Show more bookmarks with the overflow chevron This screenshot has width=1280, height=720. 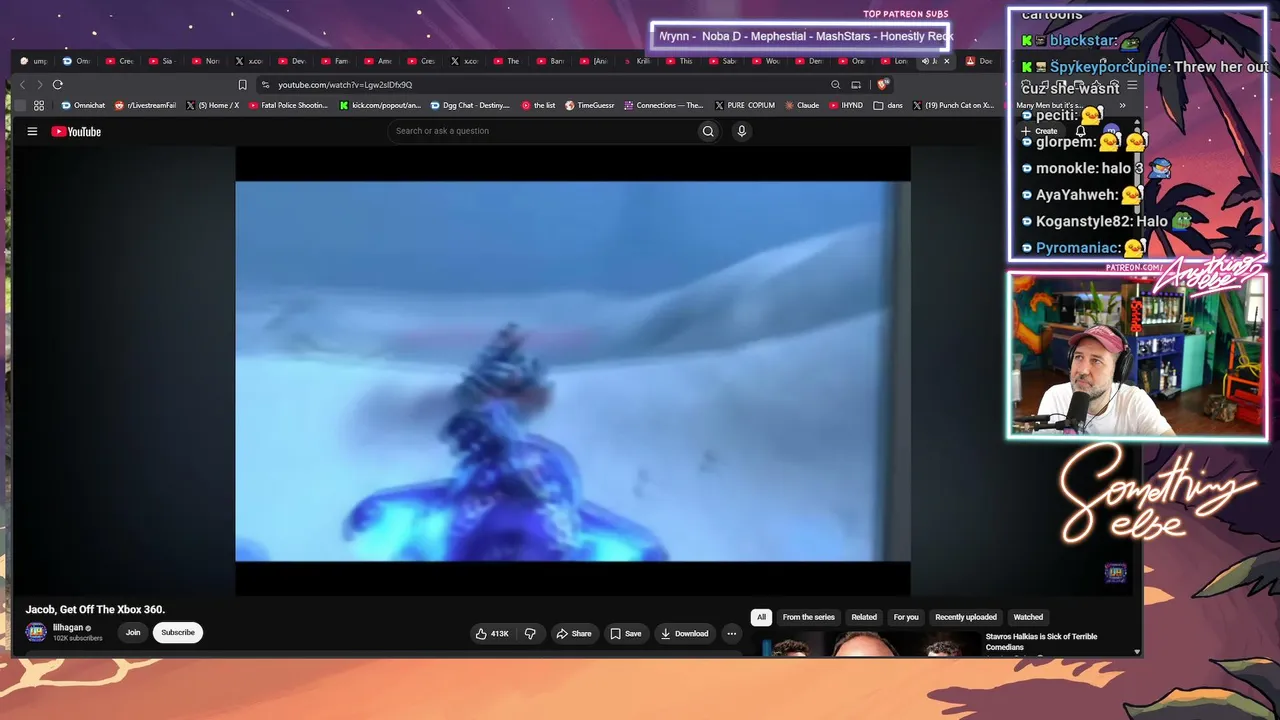(1122, 105)
